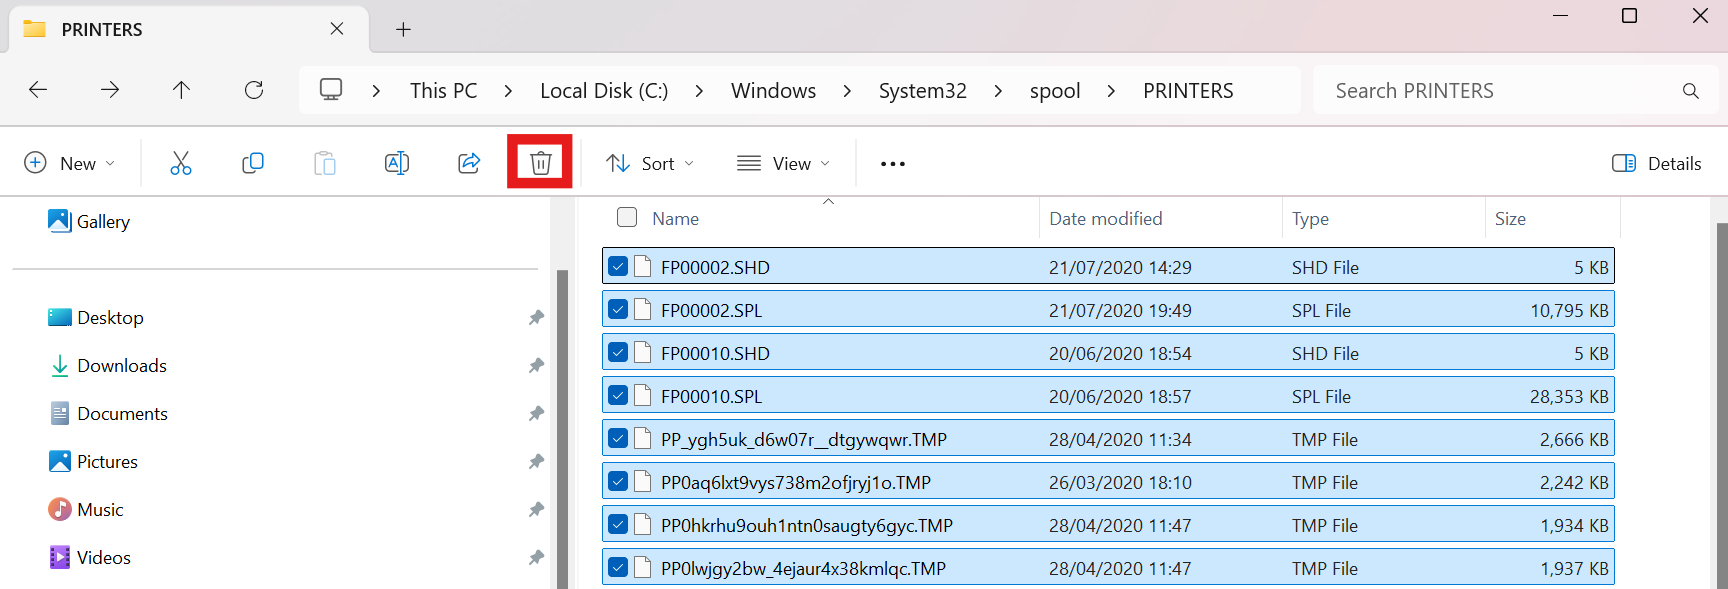The width and height of the screenshot is (1728, 589).
Task: Click the Rename icon in toolbar
Action: tap(397, 163)
